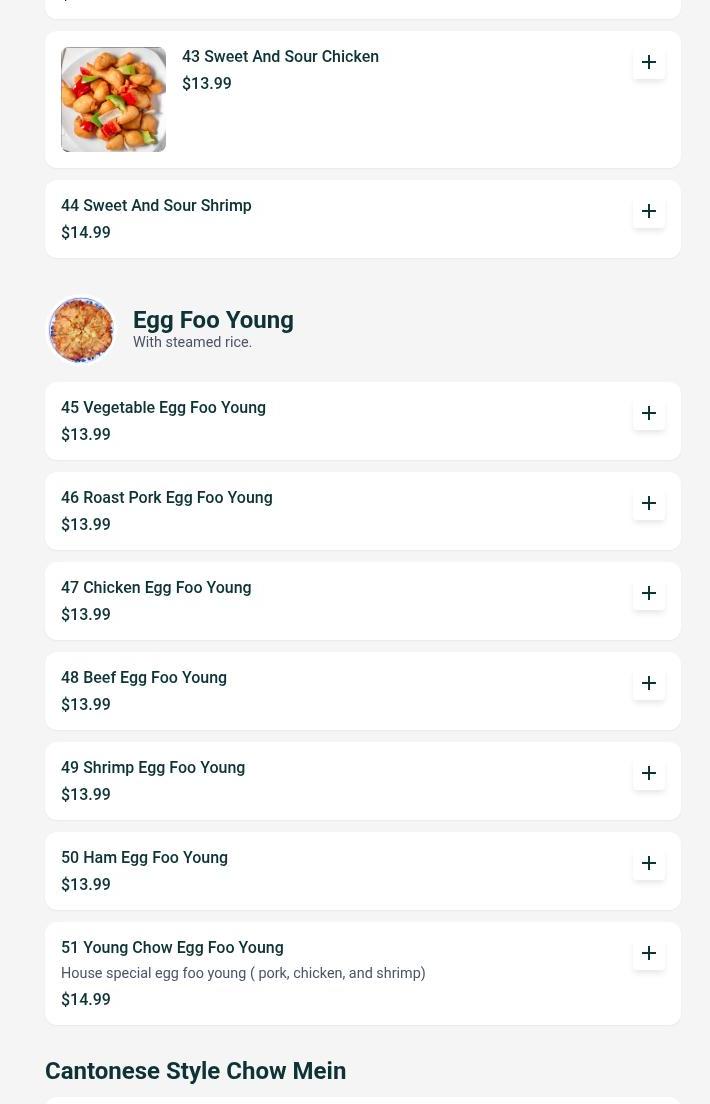
Task: Open the 44 Sweet And Sour Shrimp item name
Action: (156, 206)
